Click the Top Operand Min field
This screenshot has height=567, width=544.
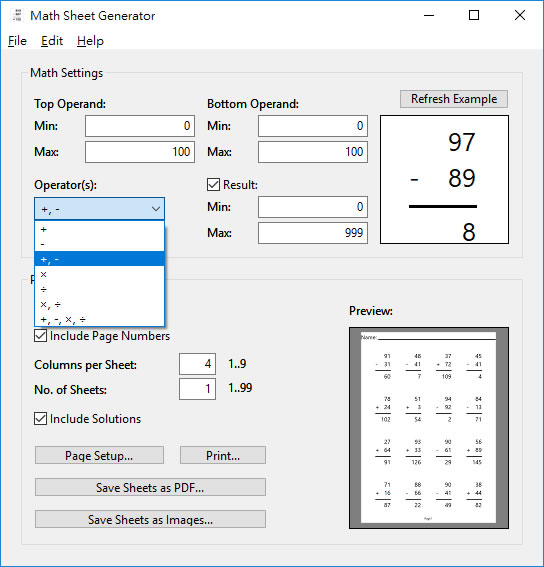tap(140, 126)
